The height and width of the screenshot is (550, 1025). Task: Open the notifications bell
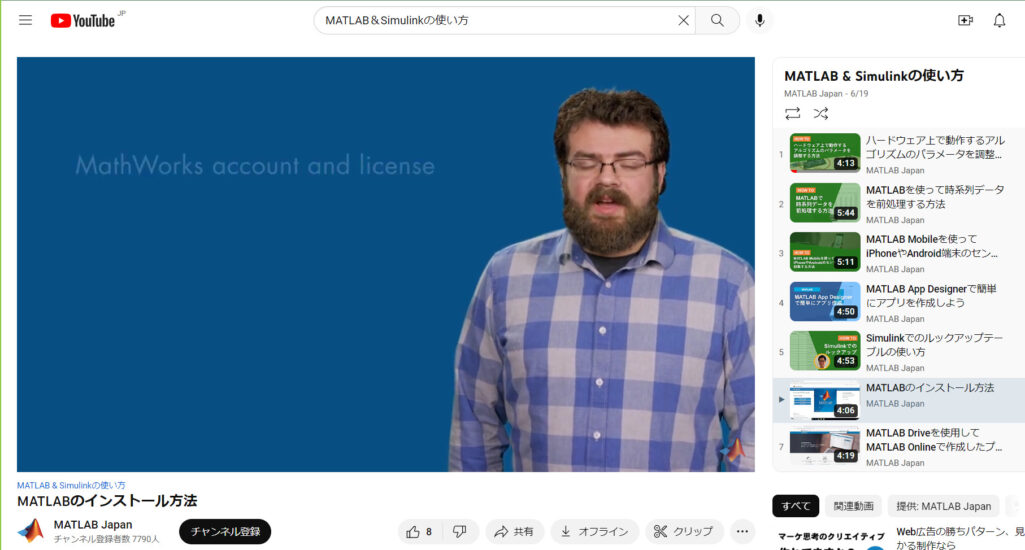[x=1000, y=20]
